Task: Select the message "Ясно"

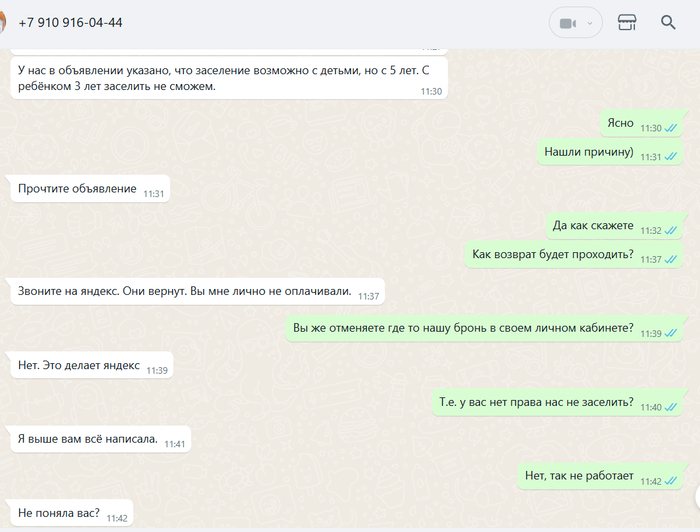Action: [x=620, y=124]
